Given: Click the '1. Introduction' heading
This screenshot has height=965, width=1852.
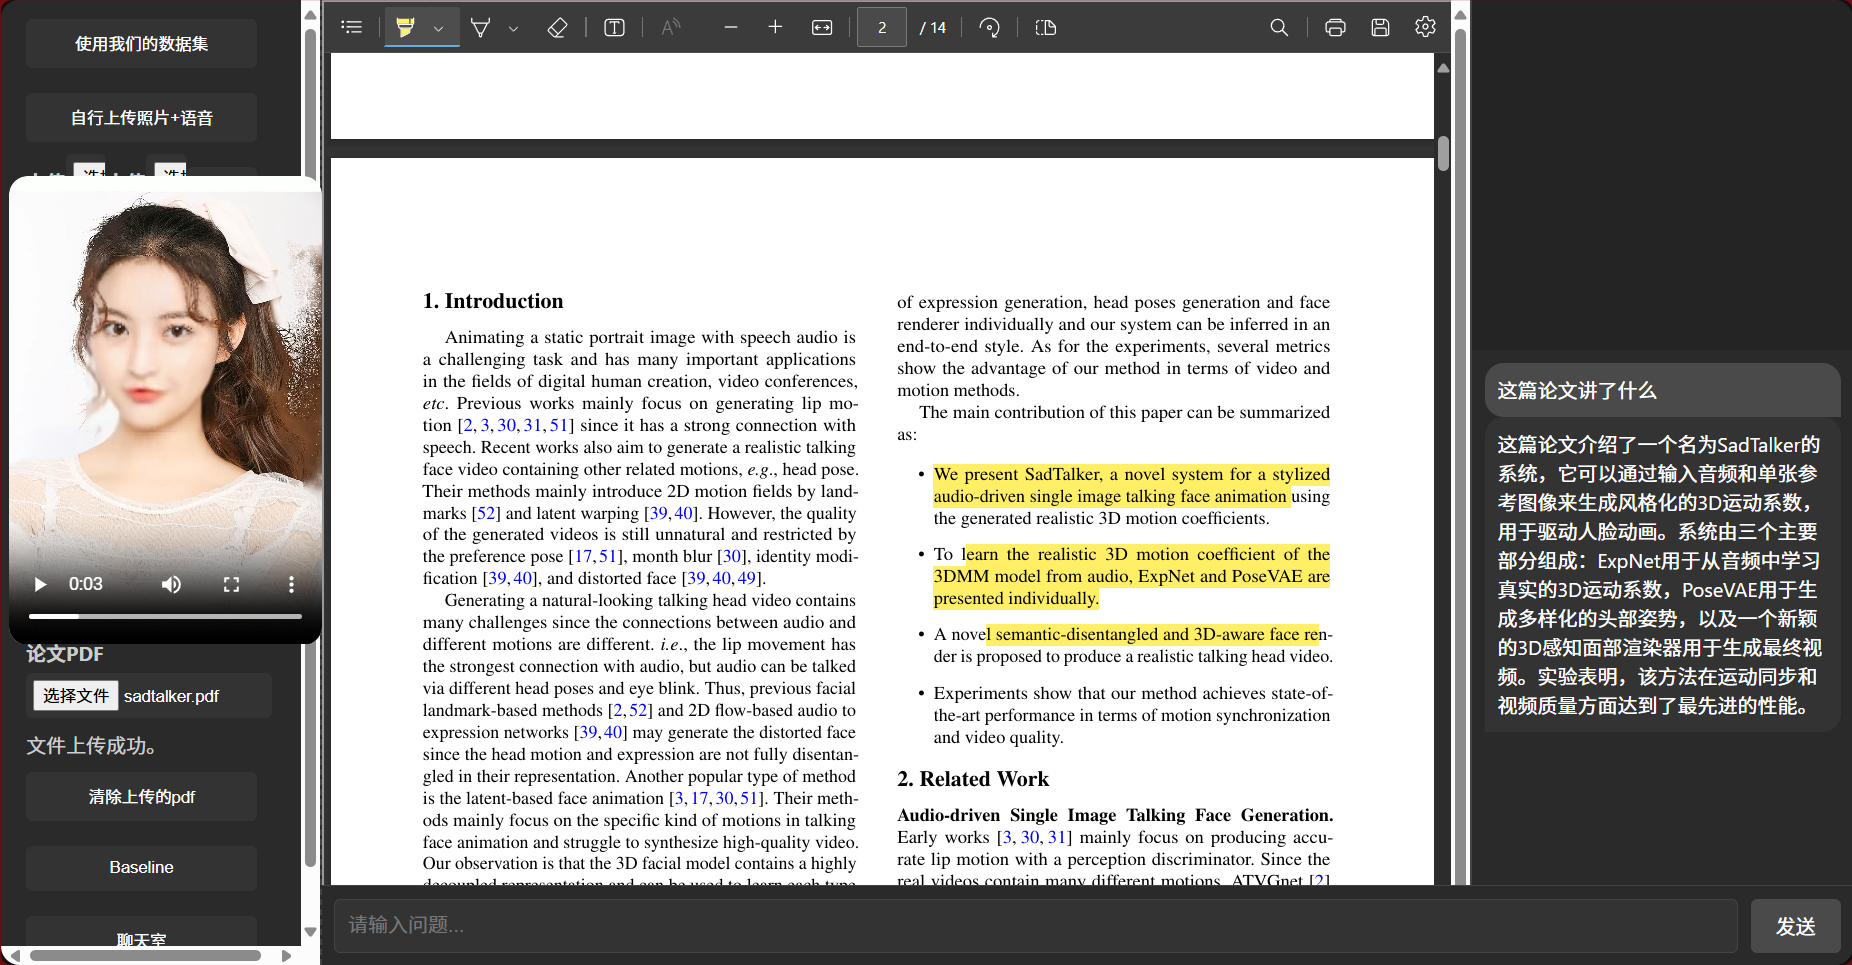Looking at the screenshot, I should tap(493, 301).
